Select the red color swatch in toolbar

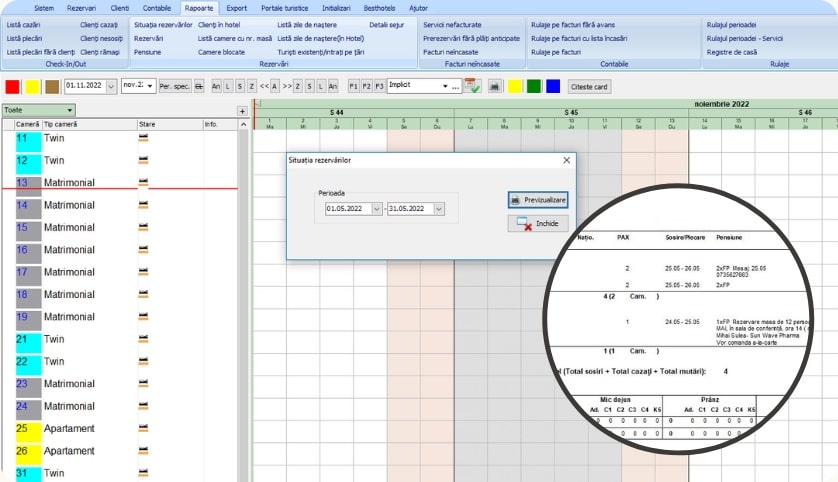[12, 86]
